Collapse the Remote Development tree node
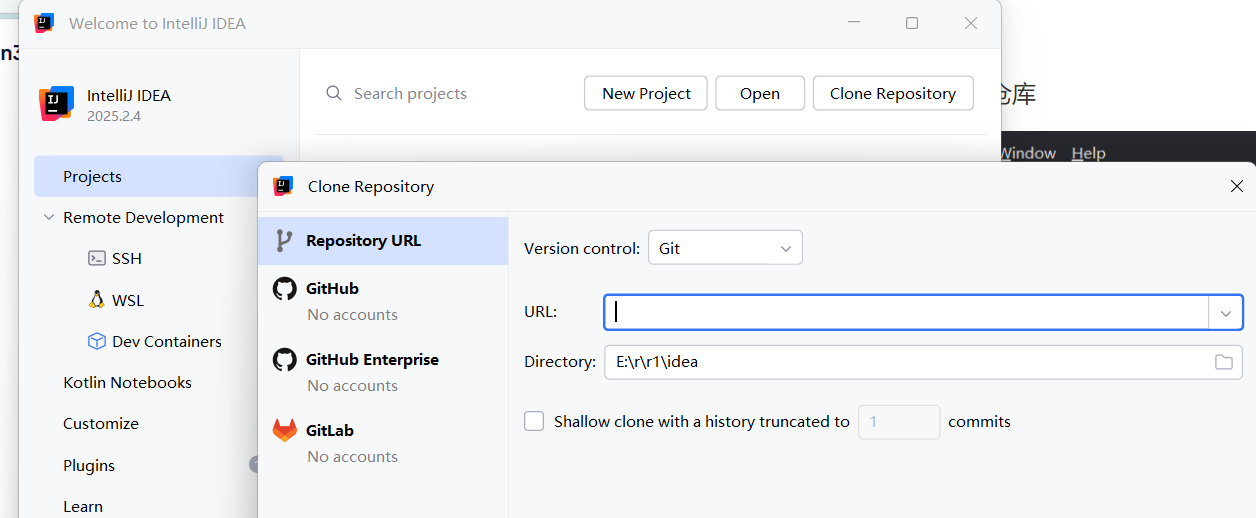The width and height of the screenshot is (1256, 518). point(48,217)
